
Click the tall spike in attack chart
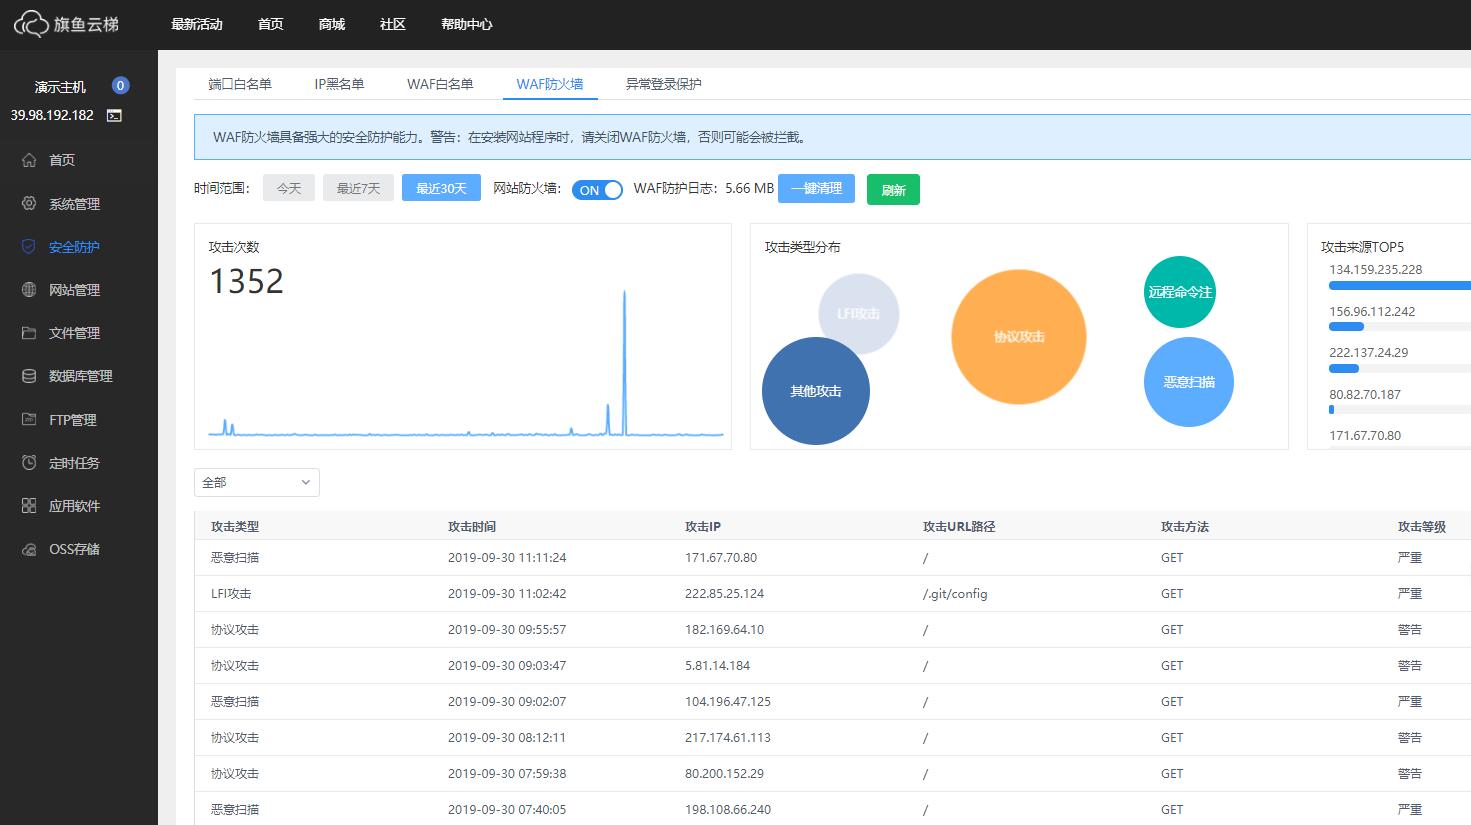coord(625,362)
